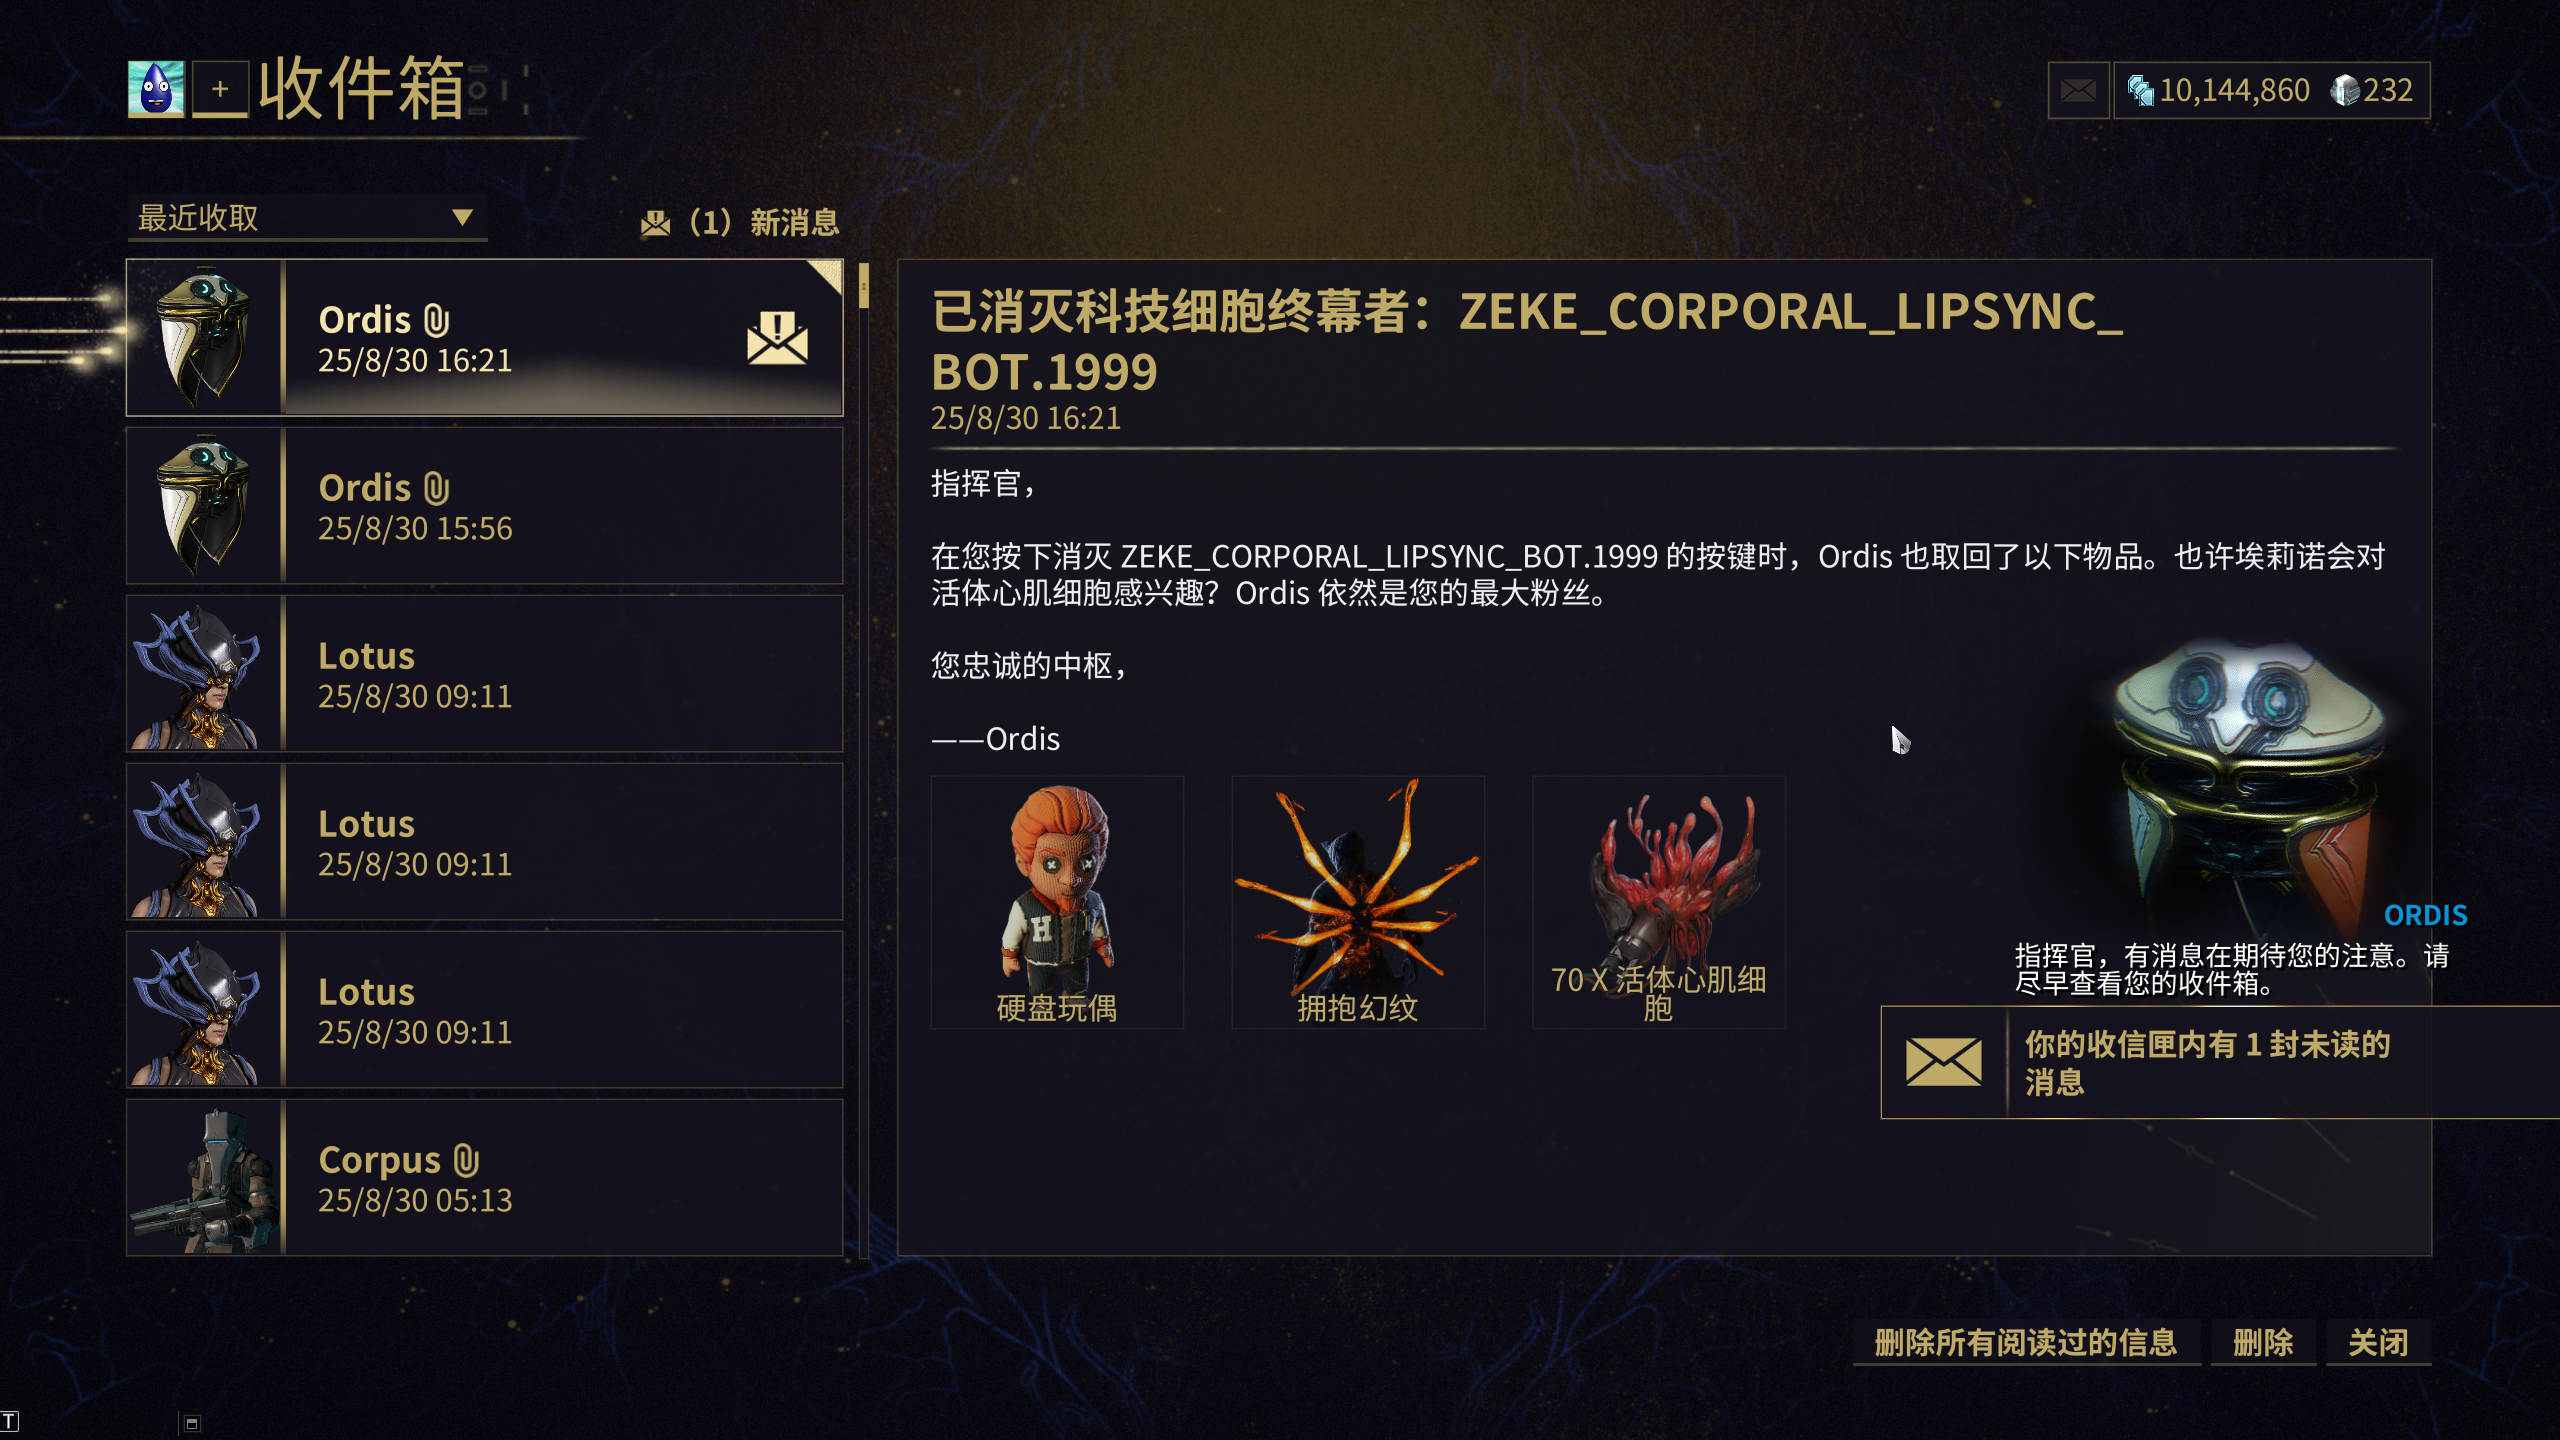Click the message list scrollbar handle
This screenshot has width=2560, height=1440.
tap(864, 286)
